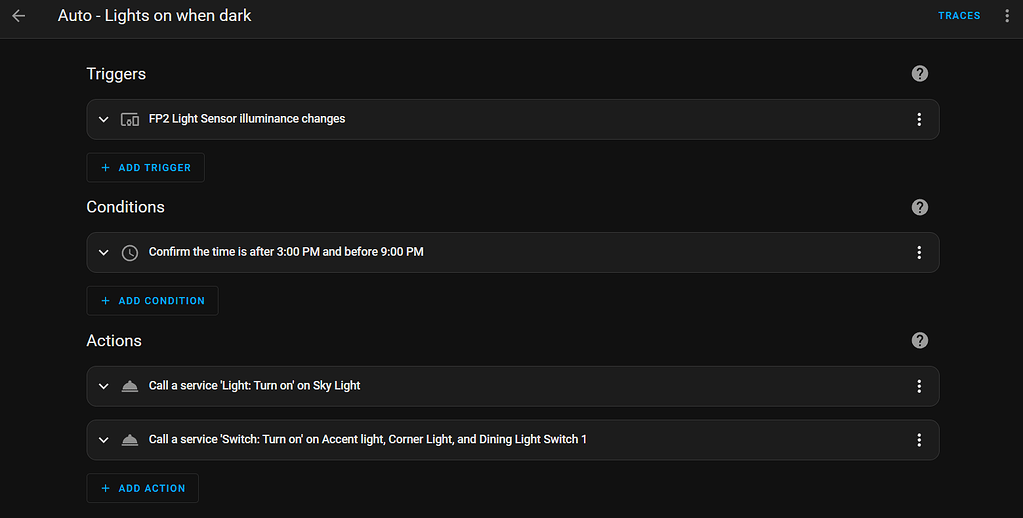Click the back arrow icon
The width and height of the screenshot is (1023, 518).
(x=18, y=16)
